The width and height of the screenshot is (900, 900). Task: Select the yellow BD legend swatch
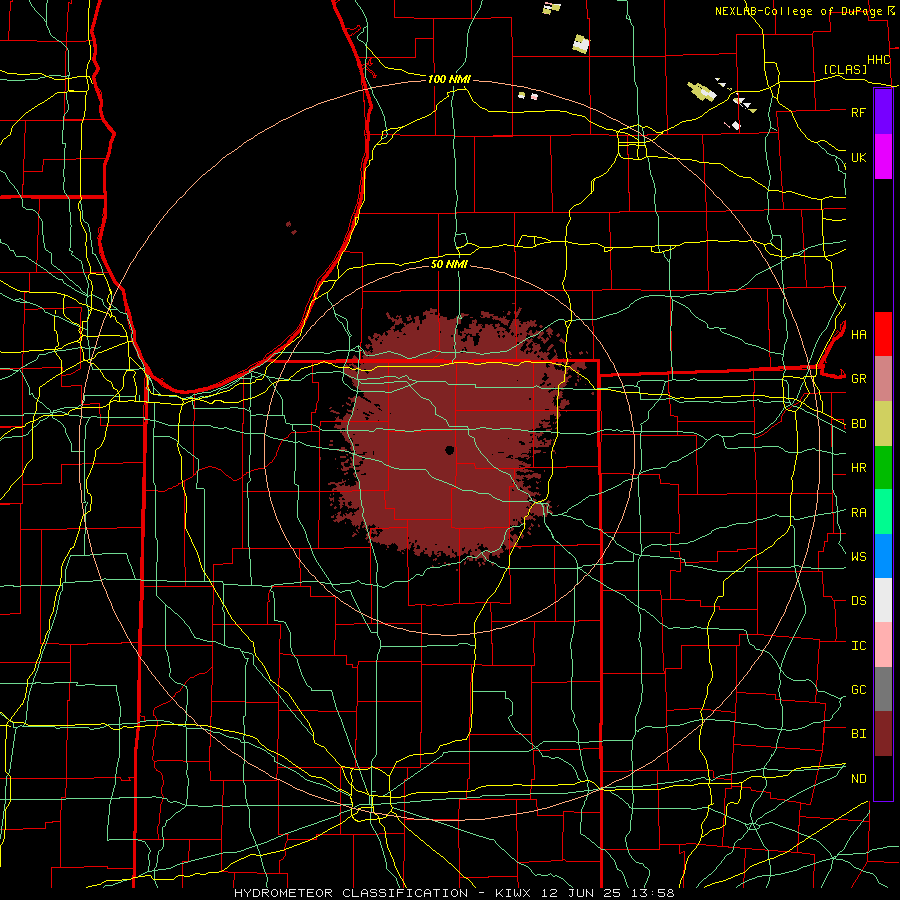click(x=883, y=424)
